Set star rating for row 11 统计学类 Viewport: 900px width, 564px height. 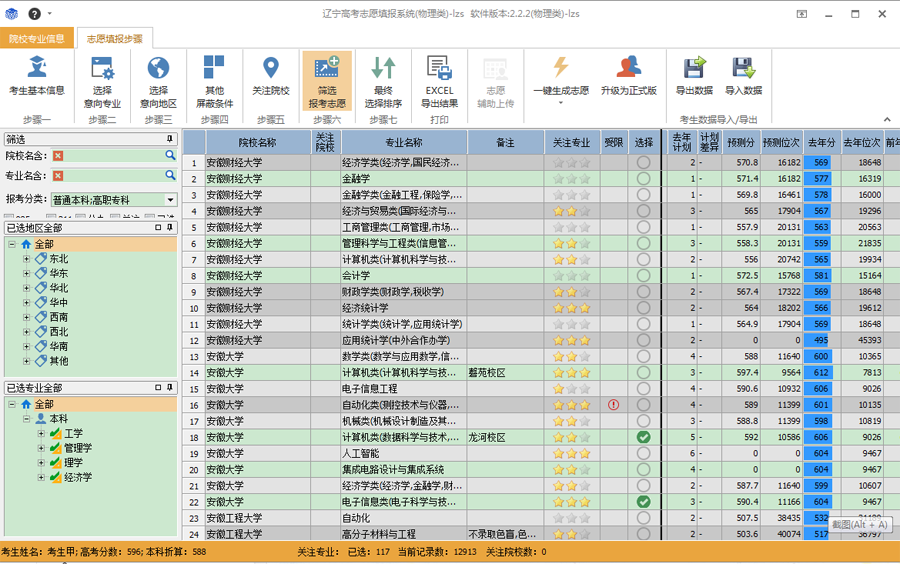click(572, 324)
